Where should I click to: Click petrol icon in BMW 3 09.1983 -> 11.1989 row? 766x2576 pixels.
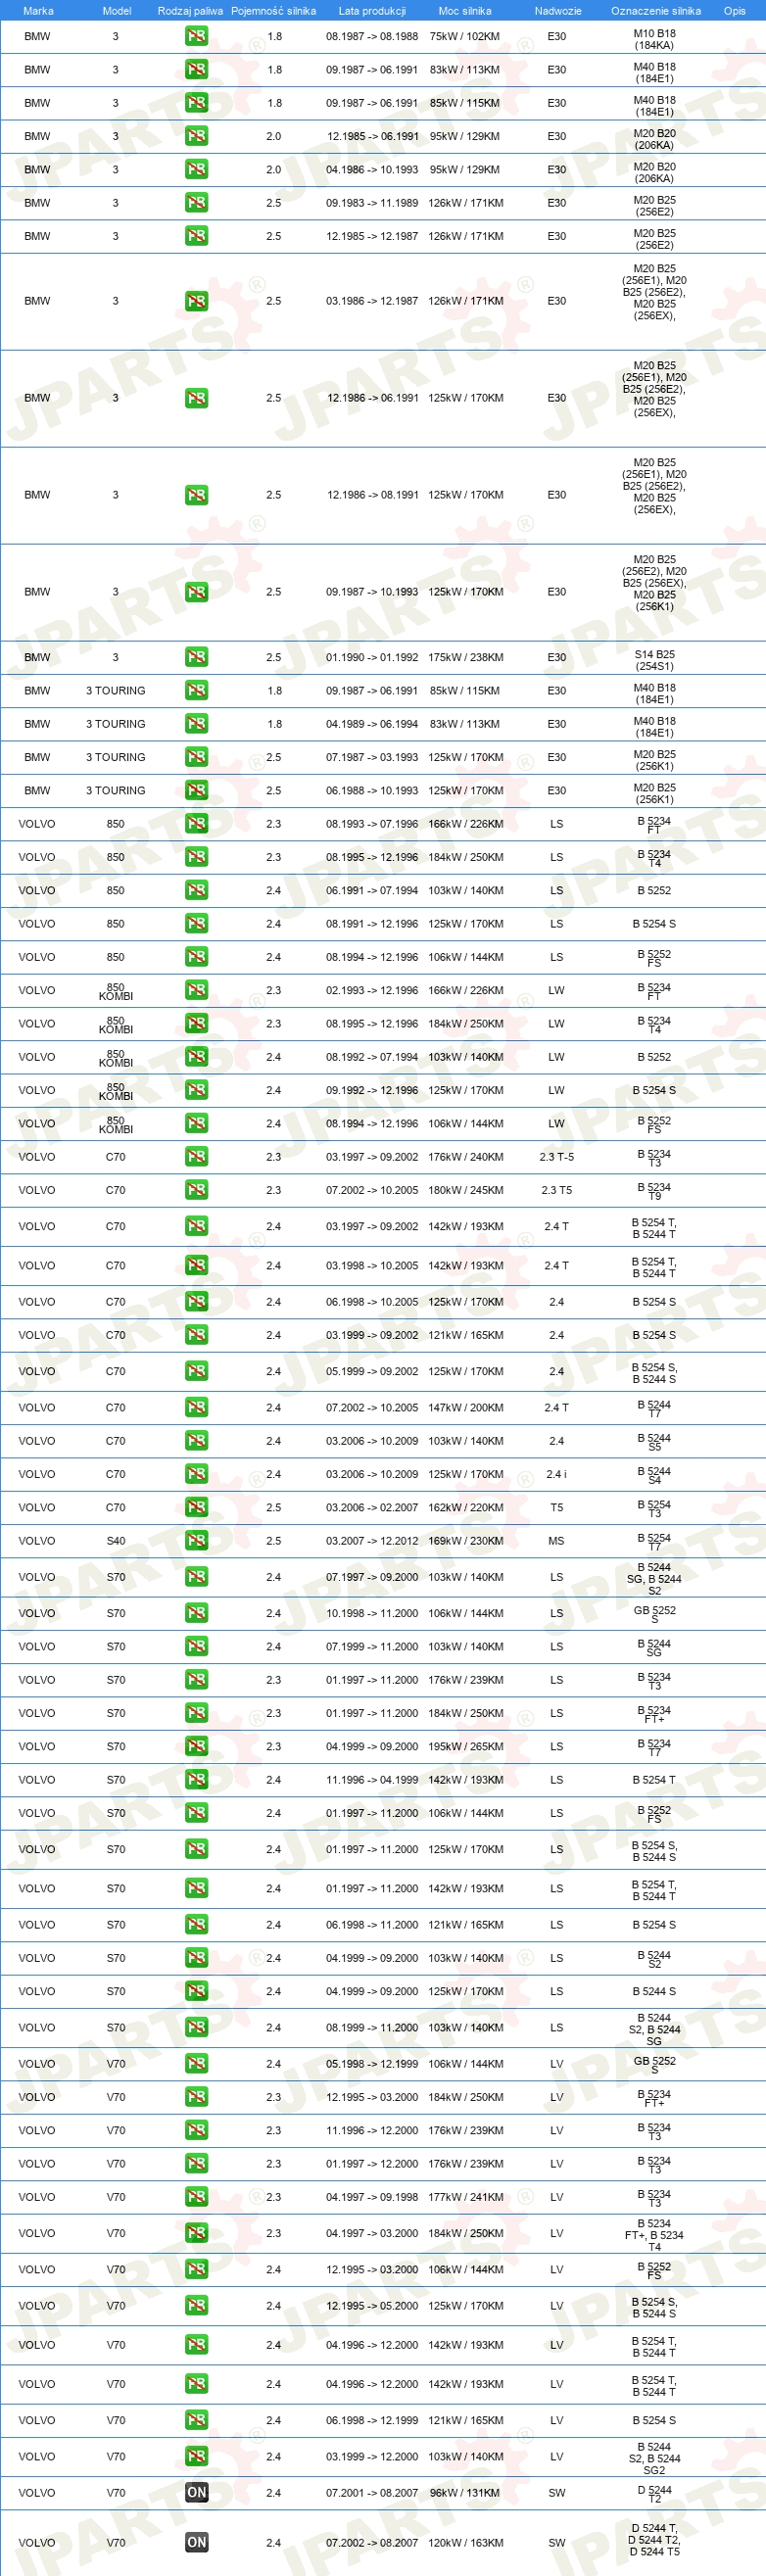pyautogui.click(x=196, y=203)
